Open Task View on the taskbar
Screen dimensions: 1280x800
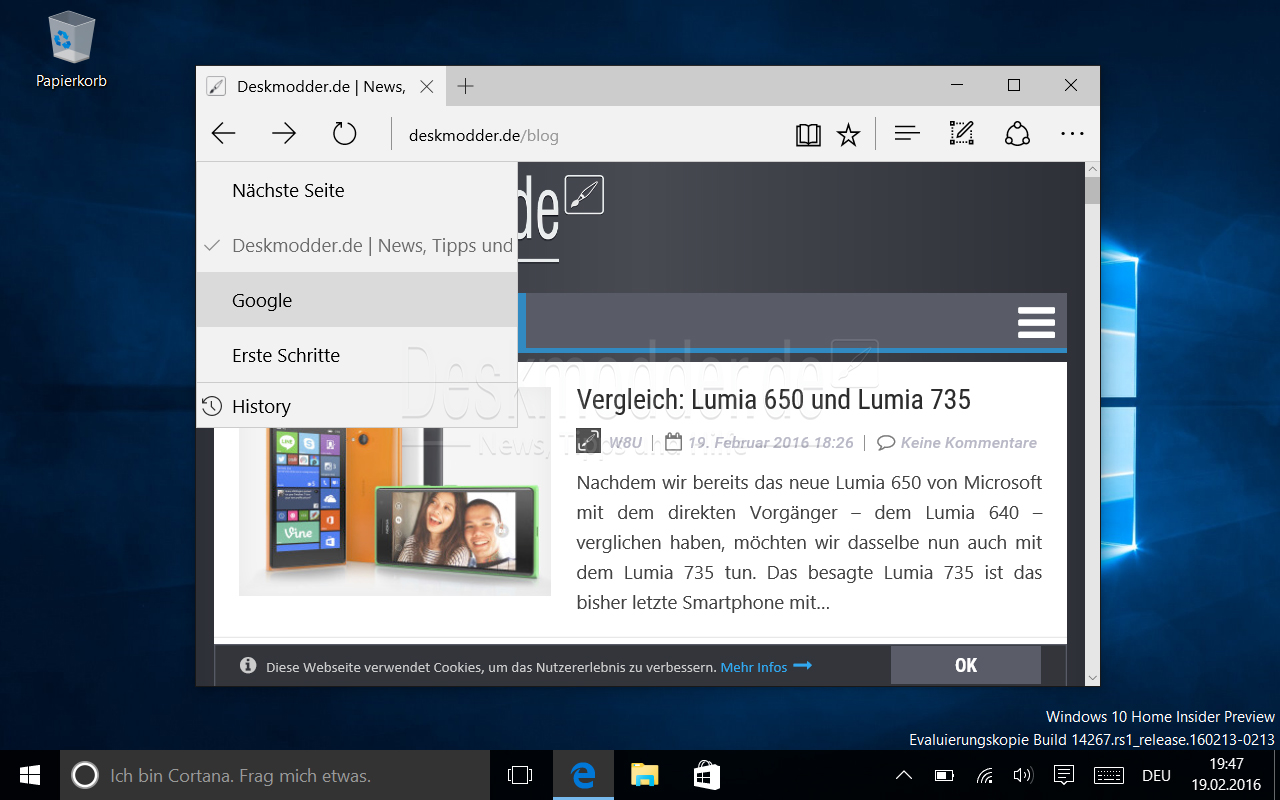[x=520, y=775]
